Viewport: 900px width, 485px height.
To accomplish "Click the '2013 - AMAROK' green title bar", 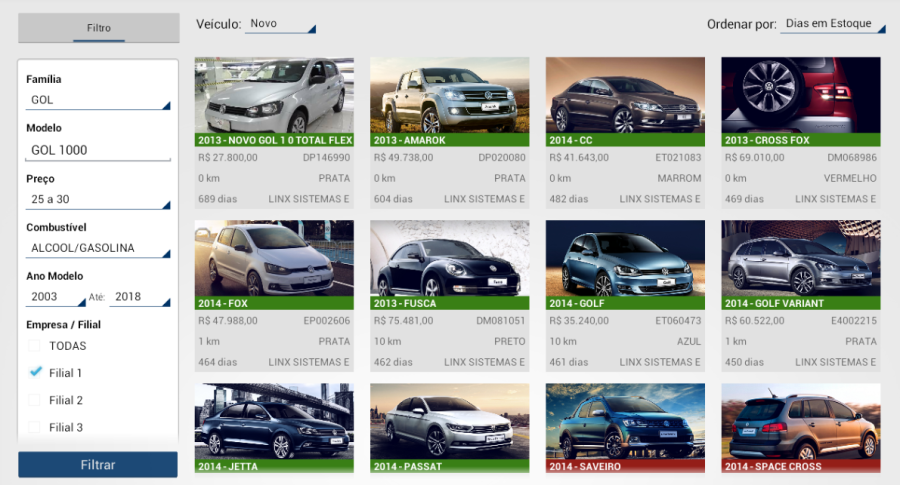I will (x=450, y=140).
